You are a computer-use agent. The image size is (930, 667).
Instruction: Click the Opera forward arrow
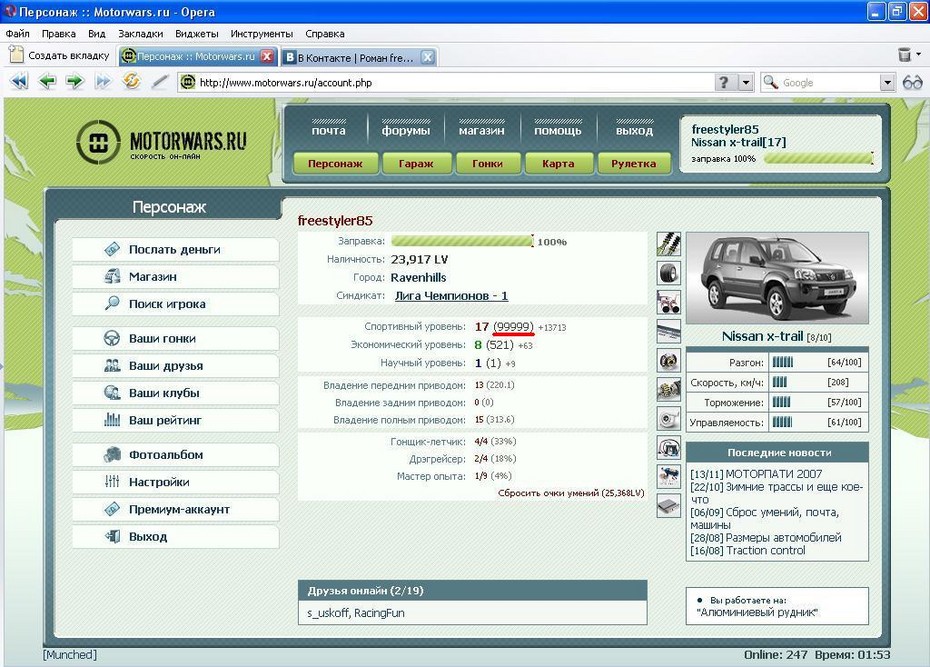pyautogui.click(x=75, y=81)
